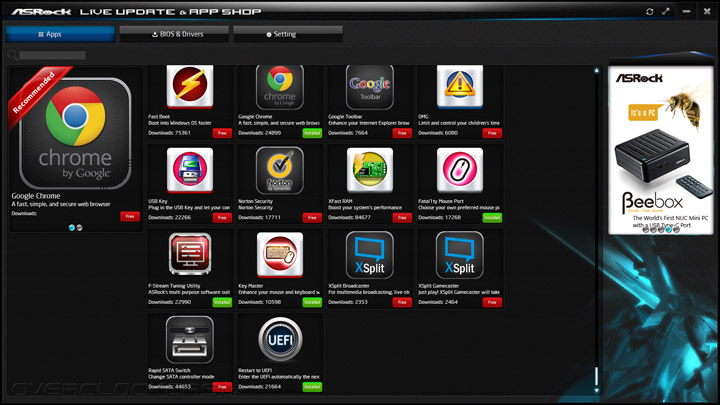Click Free button for Rapid SATA Switch
Image resolution: width=720 pixels, height=405 pixels.
click(x=222, y=387)
